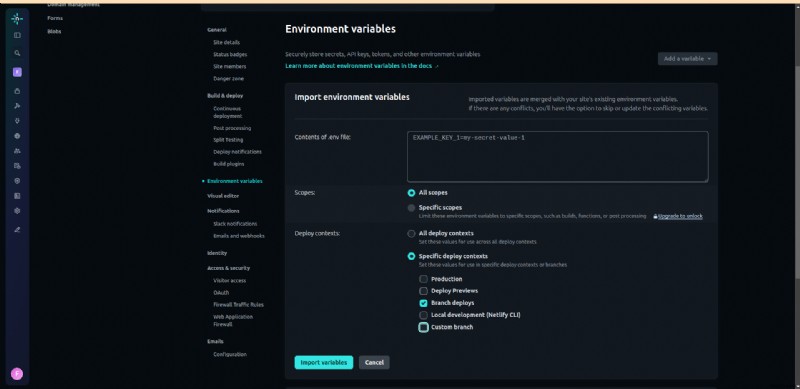The height and width of the screenshot is (389, 800).
Task: Open the Audit log document icon
Action: pos(17,166)
